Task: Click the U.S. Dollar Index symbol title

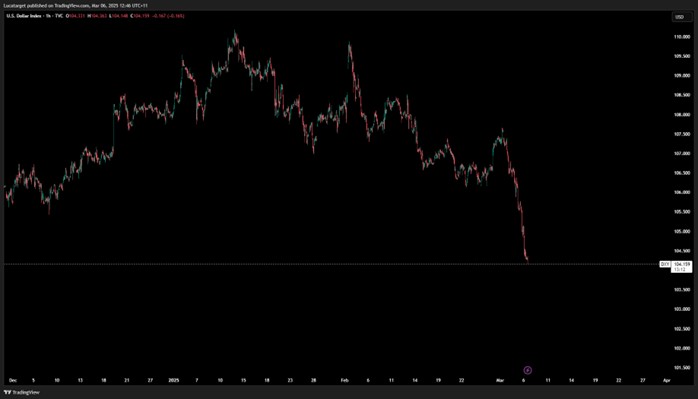Action: [22, 16]
